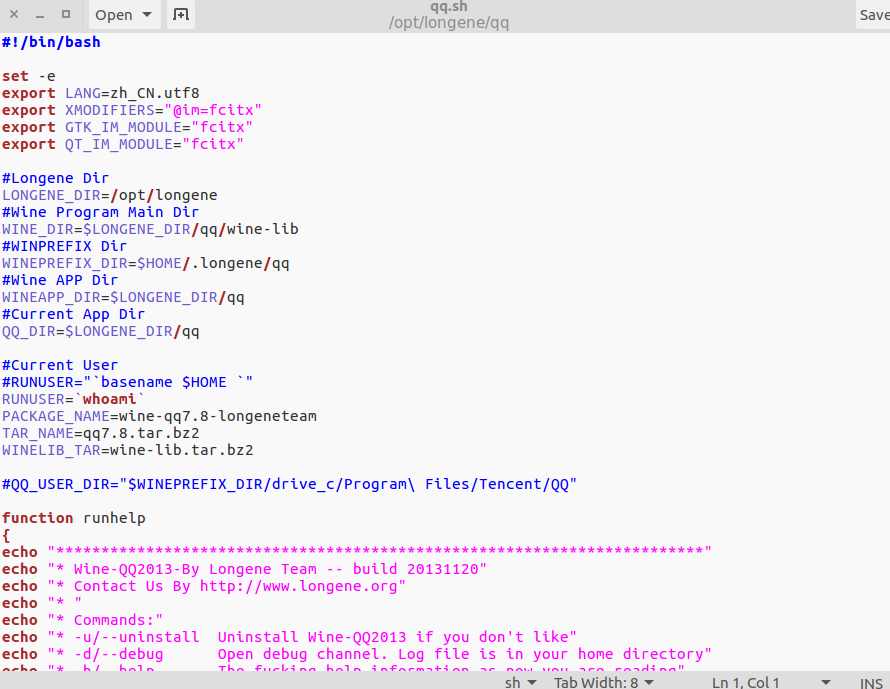Screen dimensions: 890x689
Task: Click the XMODIFIERS="@im=fcitx" line
Action: [x=132, y=110]
